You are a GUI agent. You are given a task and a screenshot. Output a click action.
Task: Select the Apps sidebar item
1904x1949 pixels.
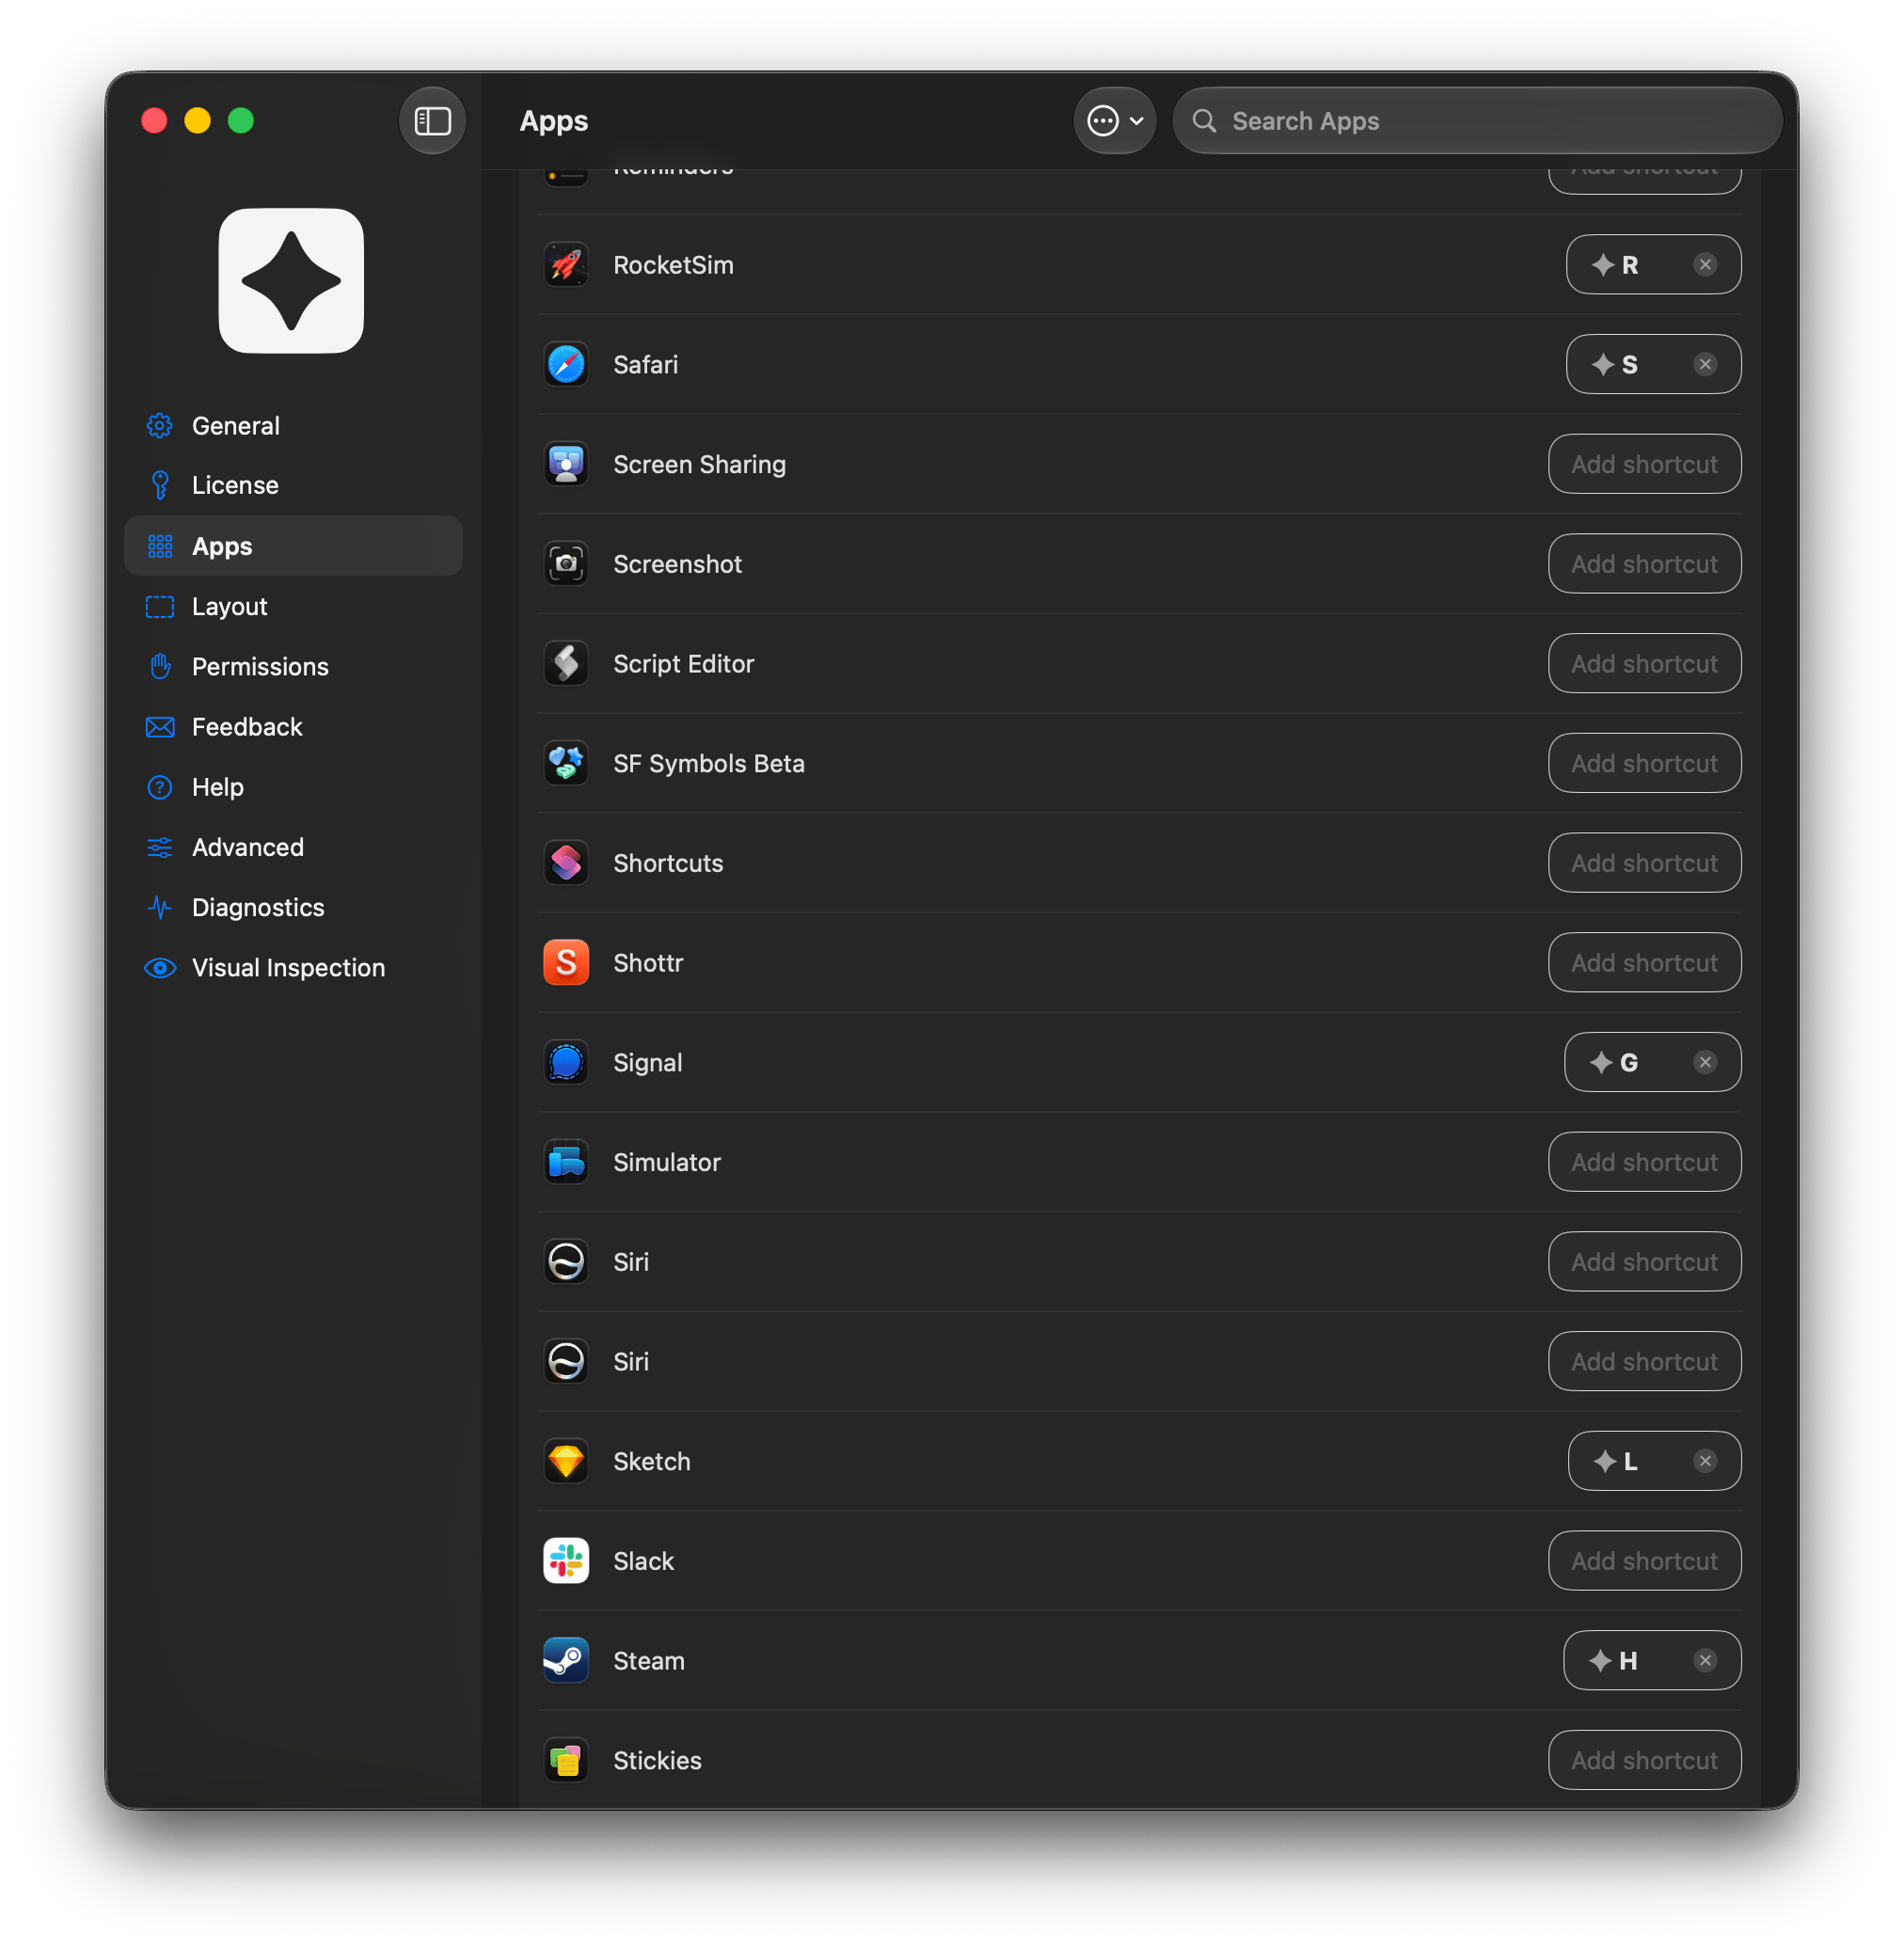(x=293, y=546)
